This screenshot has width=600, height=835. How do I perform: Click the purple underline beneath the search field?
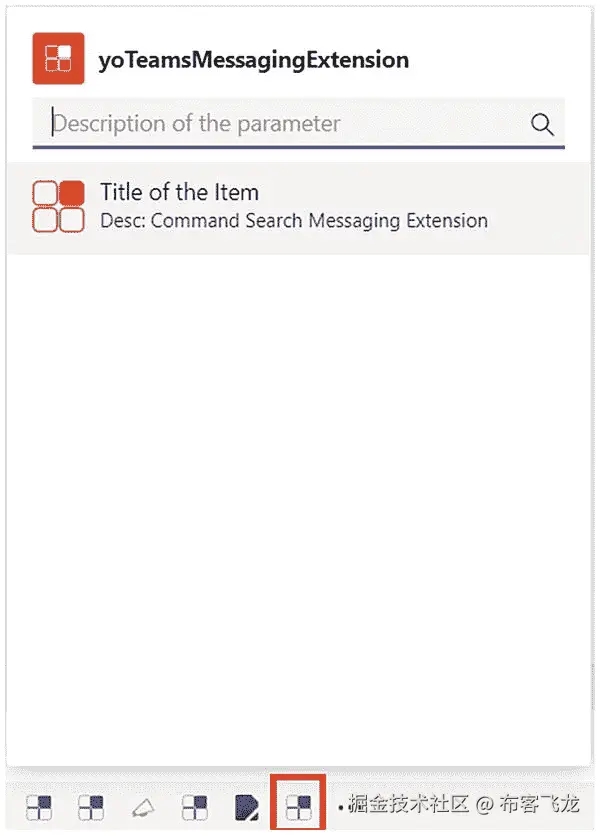point(298,147)
